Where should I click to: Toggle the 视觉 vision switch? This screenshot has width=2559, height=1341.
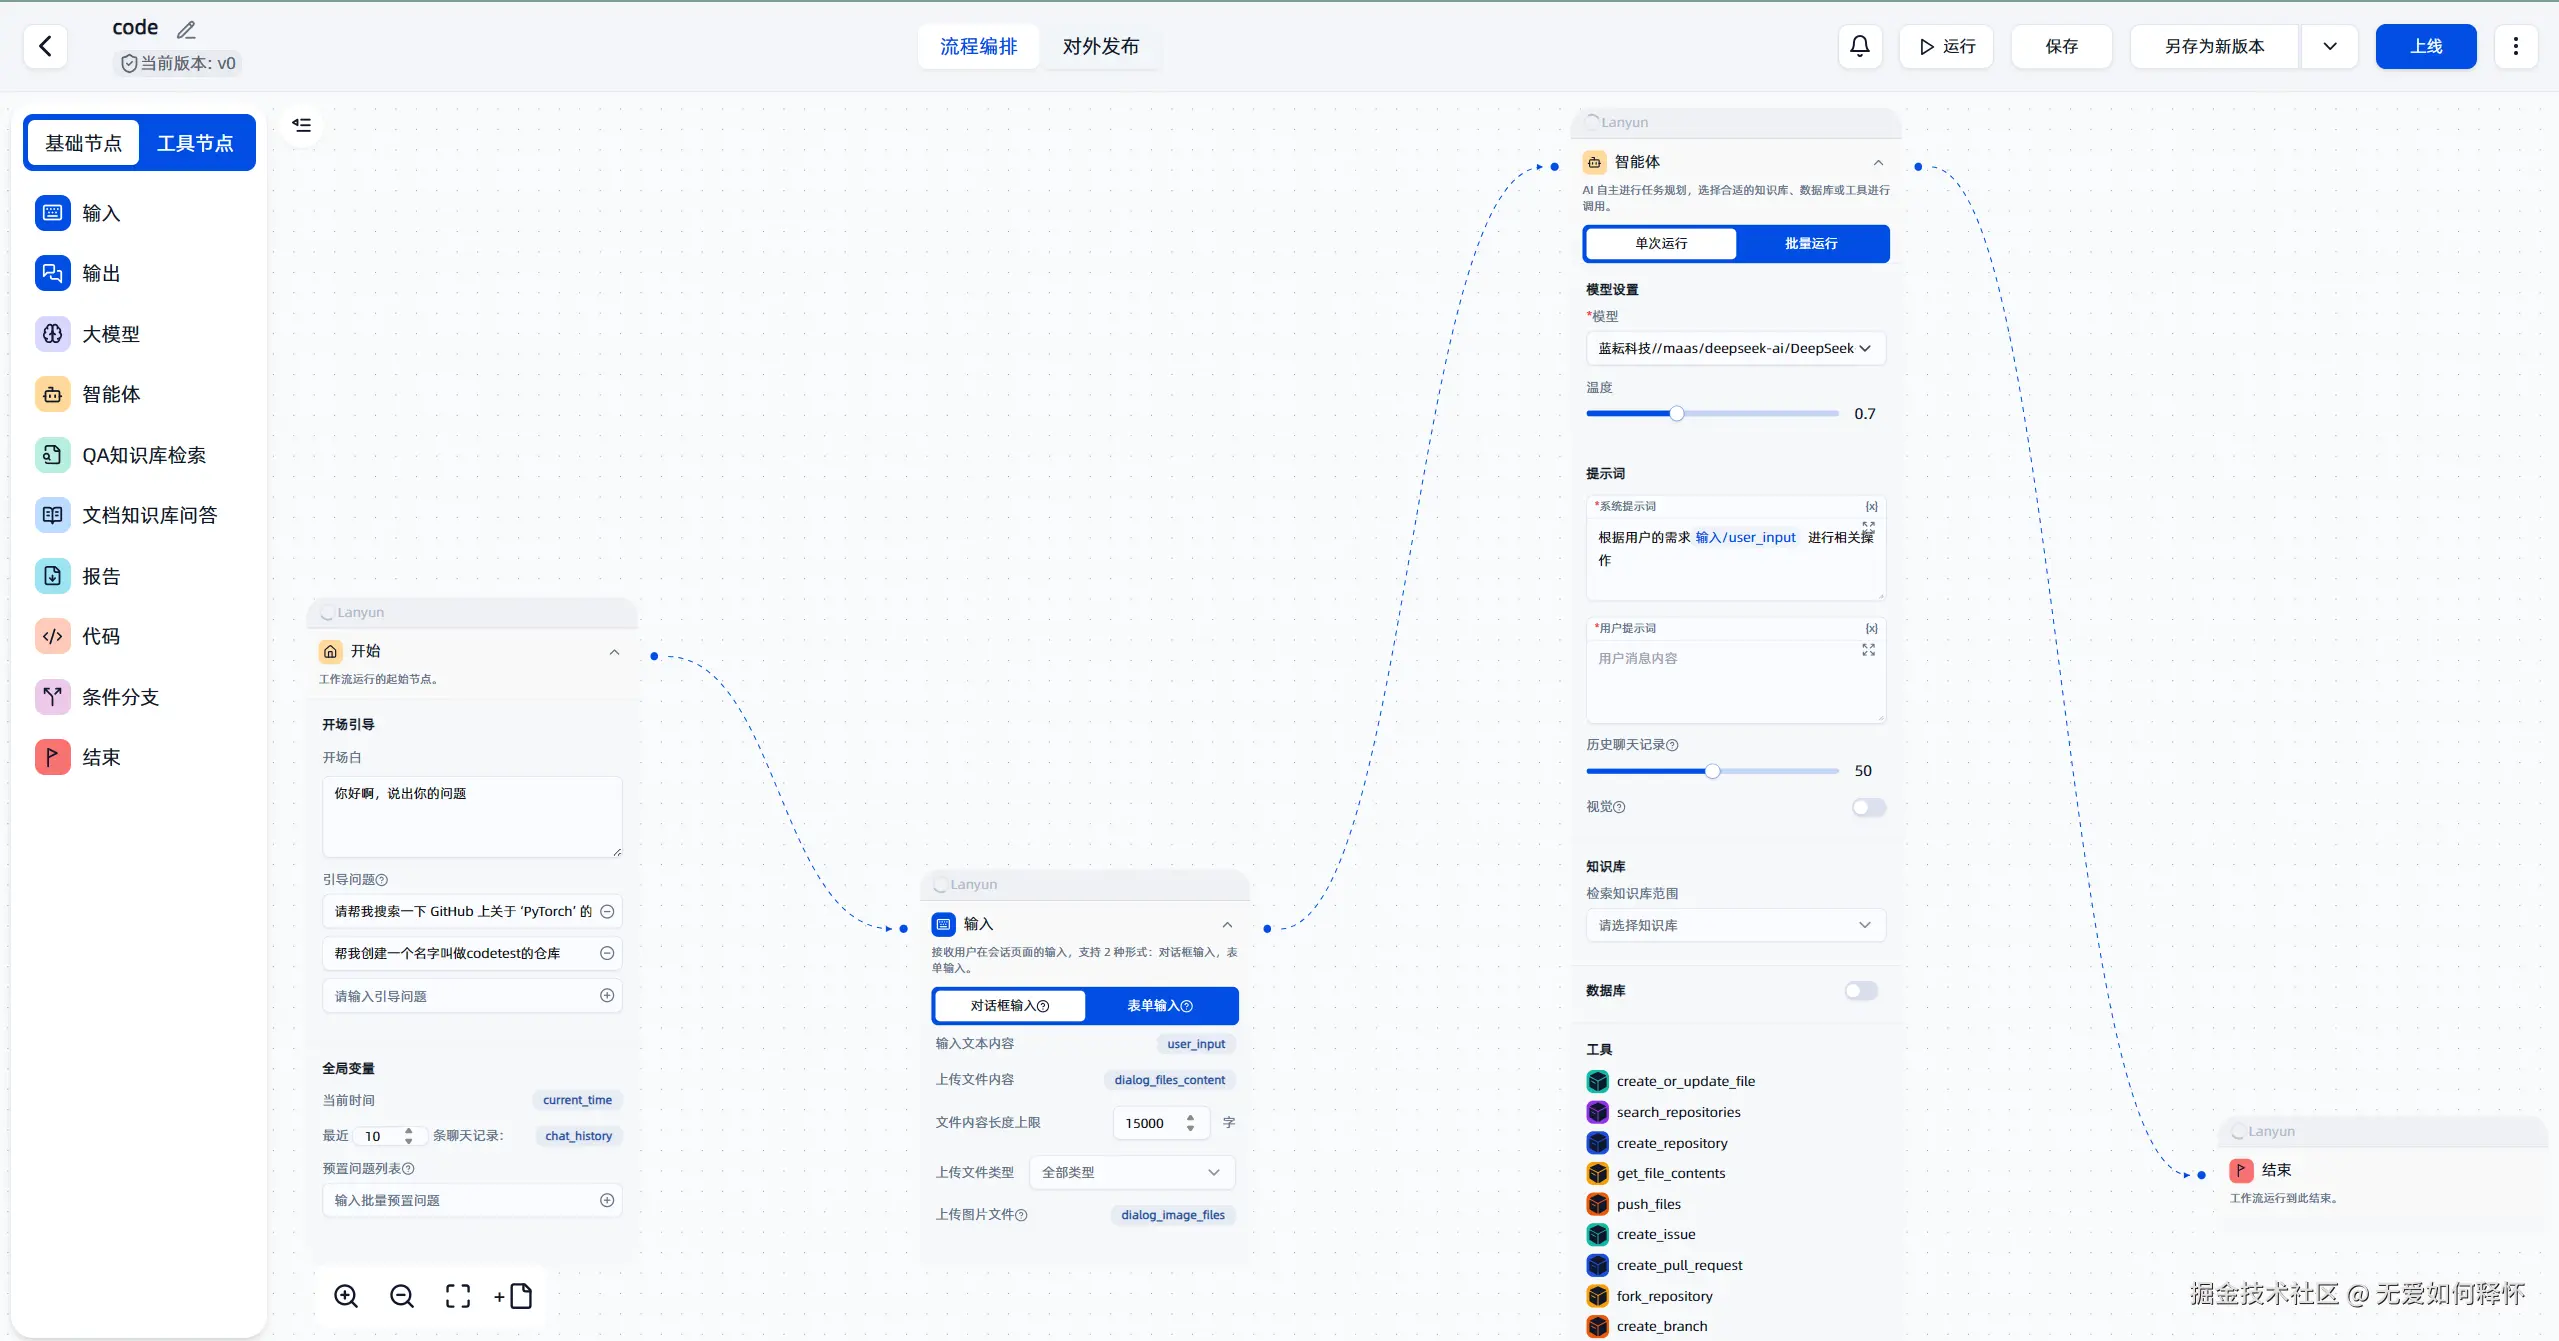(x=1867, y=807)
